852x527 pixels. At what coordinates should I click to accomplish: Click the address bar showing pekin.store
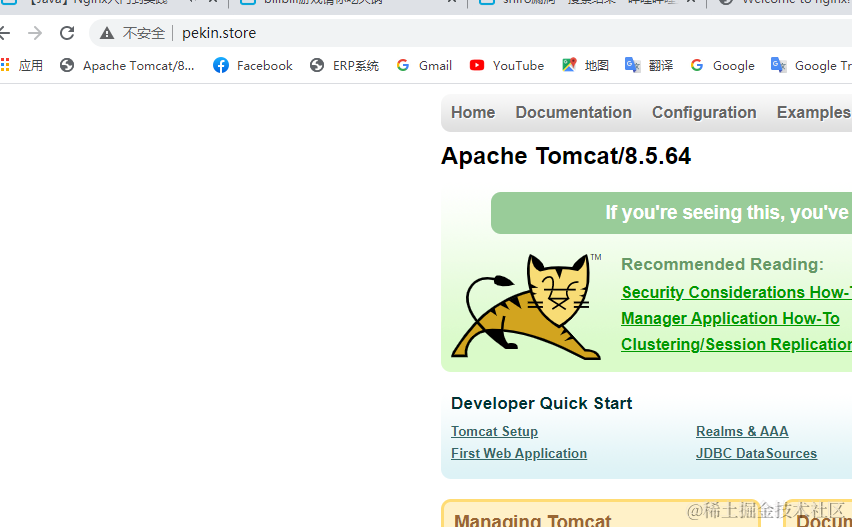pyautogui.click(x=471, y=33)
